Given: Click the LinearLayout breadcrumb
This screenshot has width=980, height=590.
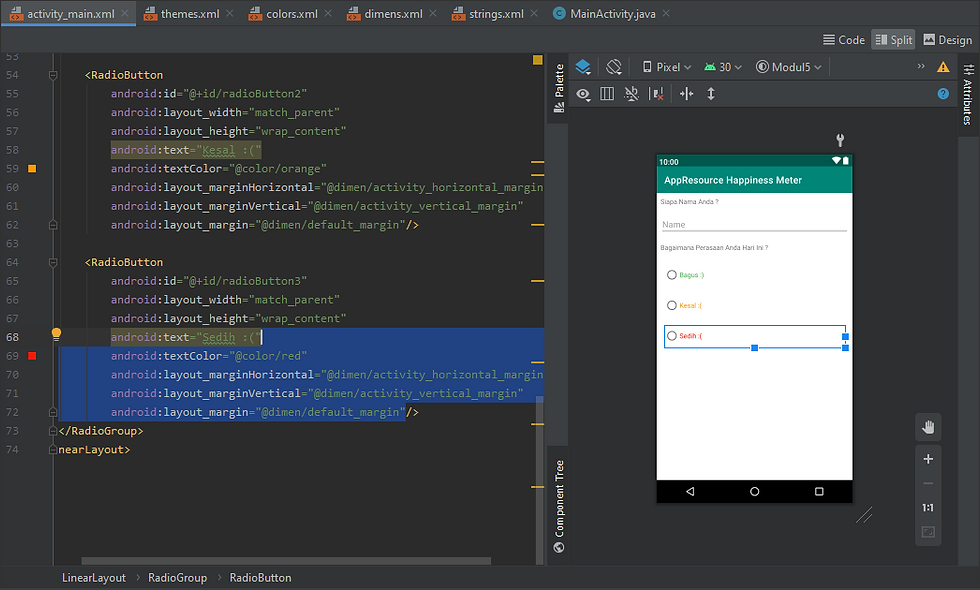Looking at the screenshot, I should [x=94, y=578].
